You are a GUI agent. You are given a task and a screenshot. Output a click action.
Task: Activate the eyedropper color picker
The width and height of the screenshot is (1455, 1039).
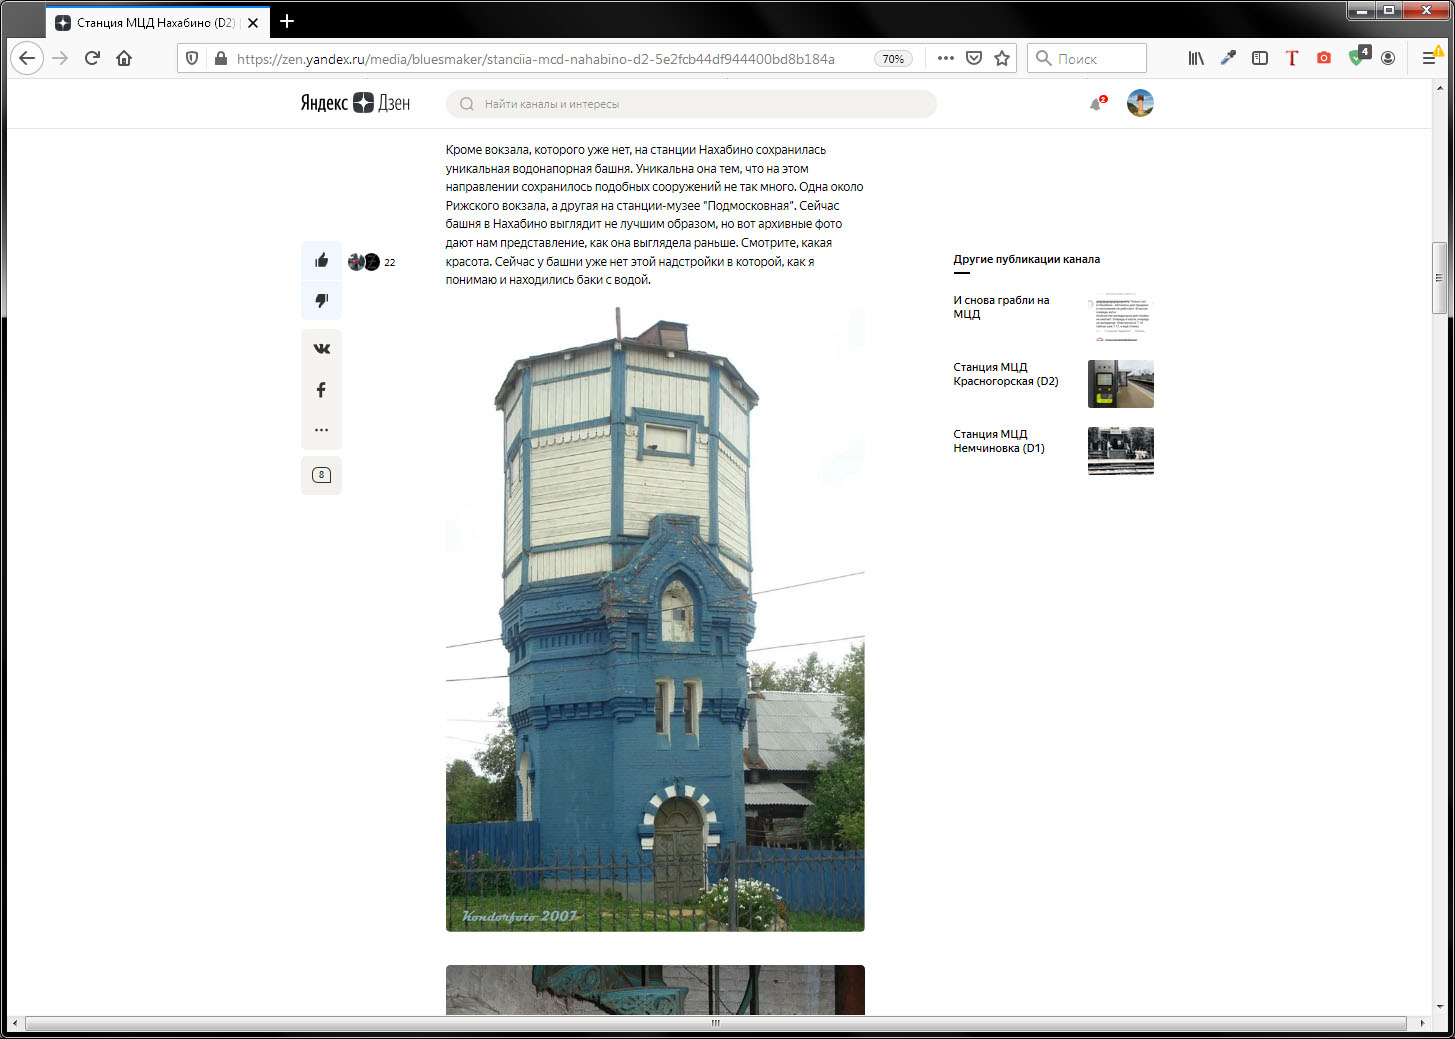pos(1228,58)
